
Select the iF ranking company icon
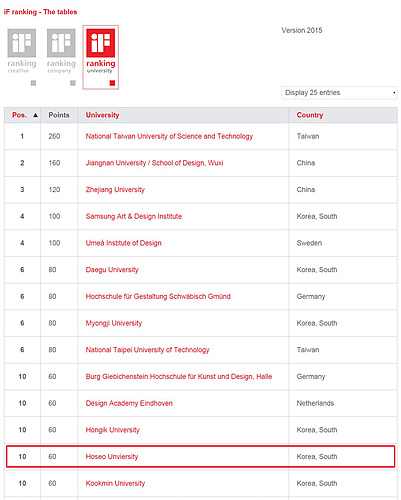(x=61, y=51)
